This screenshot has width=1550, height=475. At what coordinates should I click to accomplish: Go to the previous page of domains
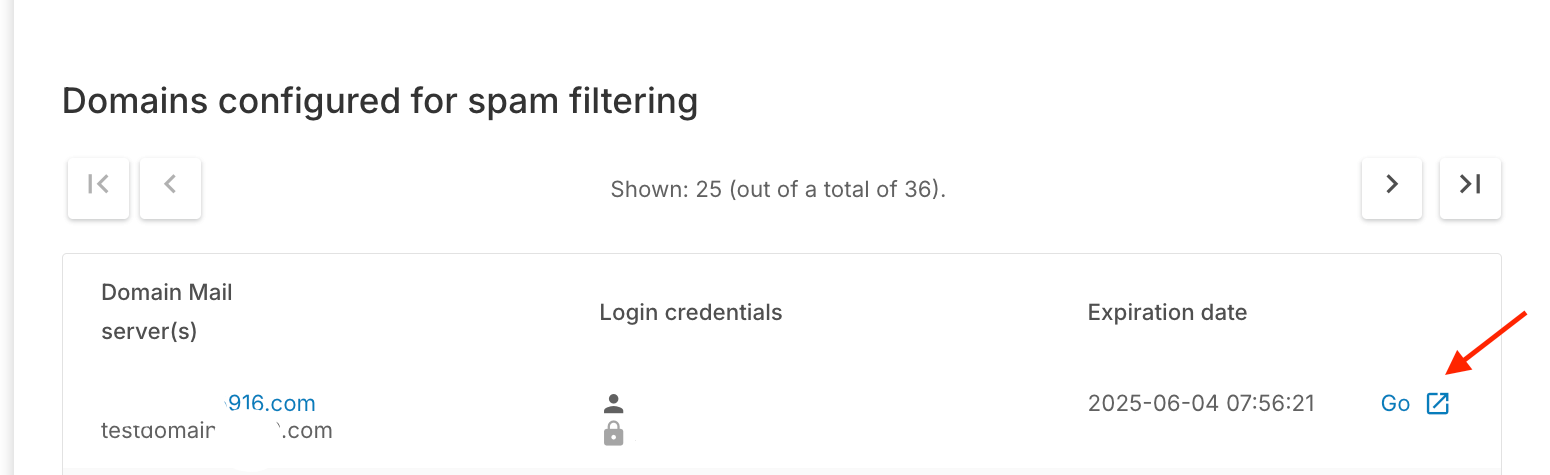point(170,188)
